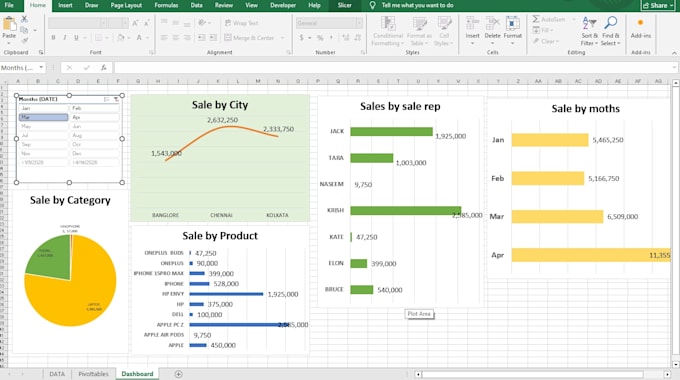Click the Center align icon
The height and width of the screenshot is (380, 680).
tap(175, 38)
